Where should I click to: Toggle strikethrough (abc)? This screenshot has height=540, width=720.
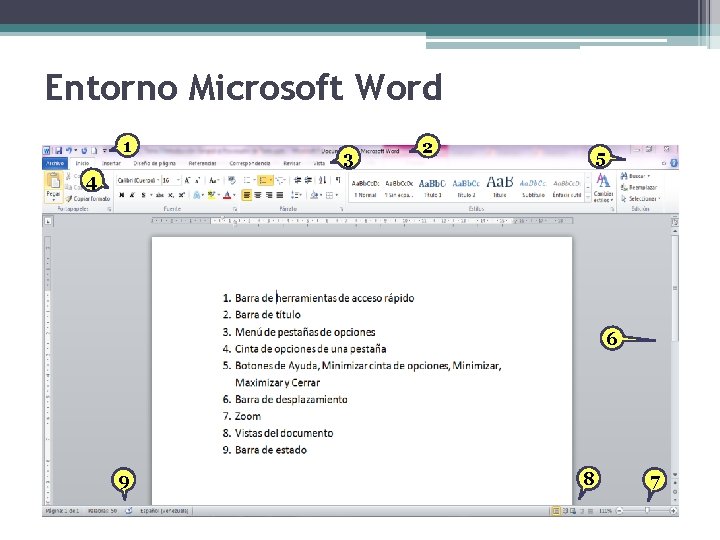coord(160,195)
